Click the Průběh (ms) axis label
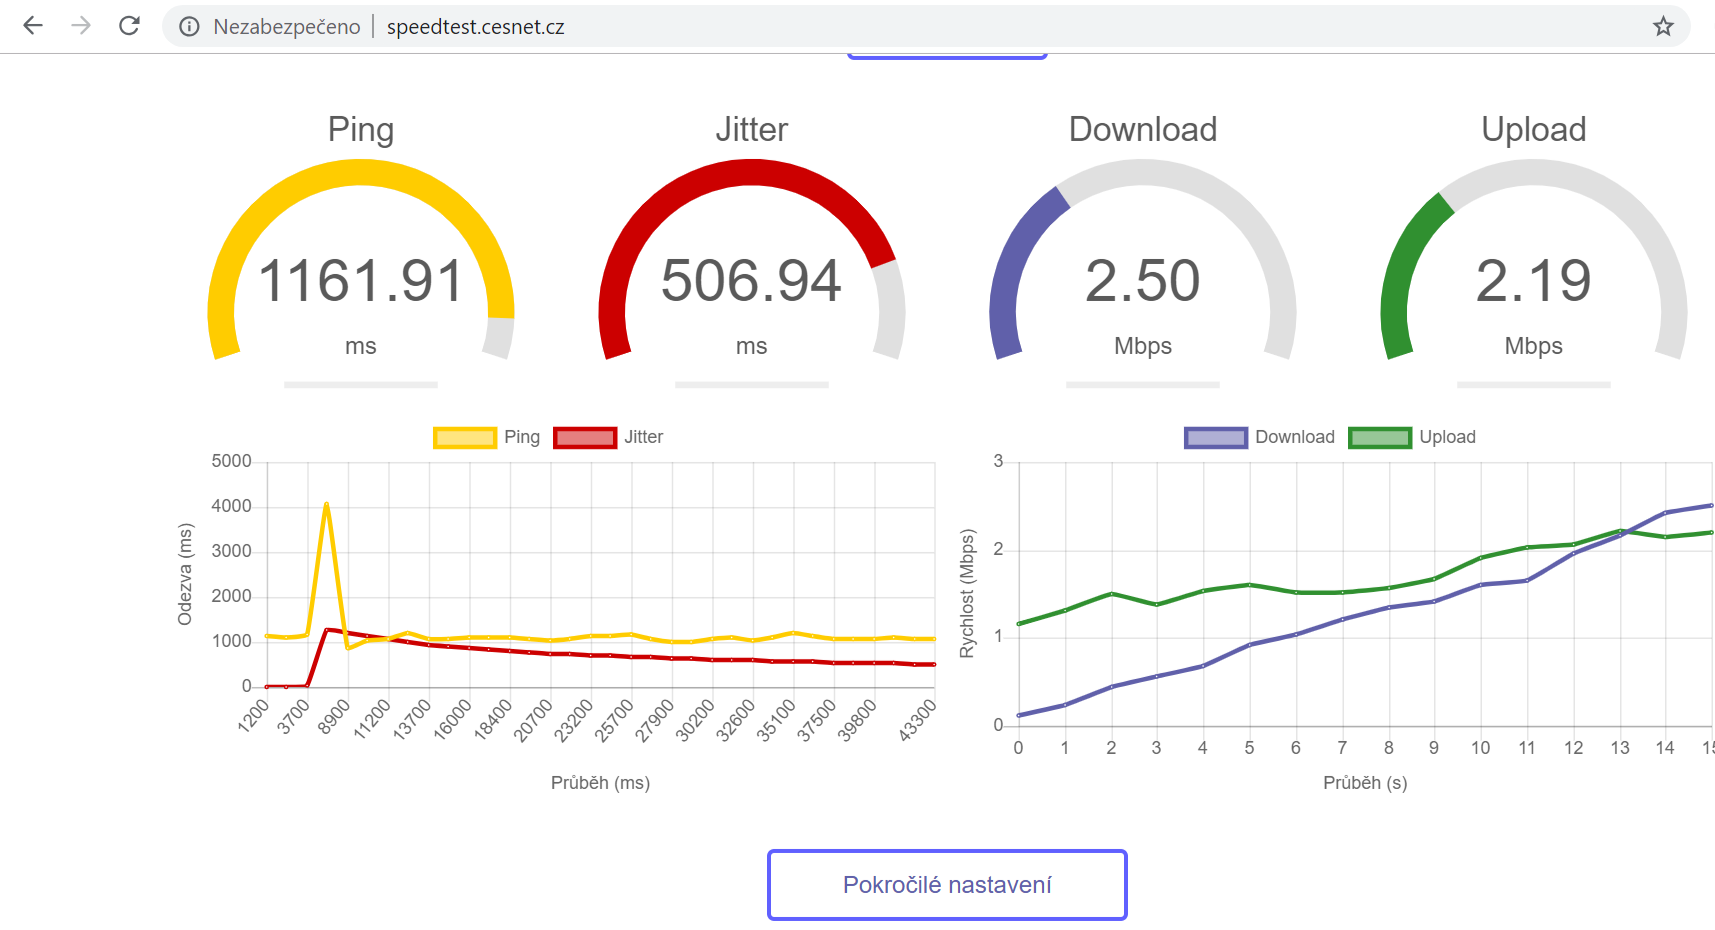 point(600,783)
